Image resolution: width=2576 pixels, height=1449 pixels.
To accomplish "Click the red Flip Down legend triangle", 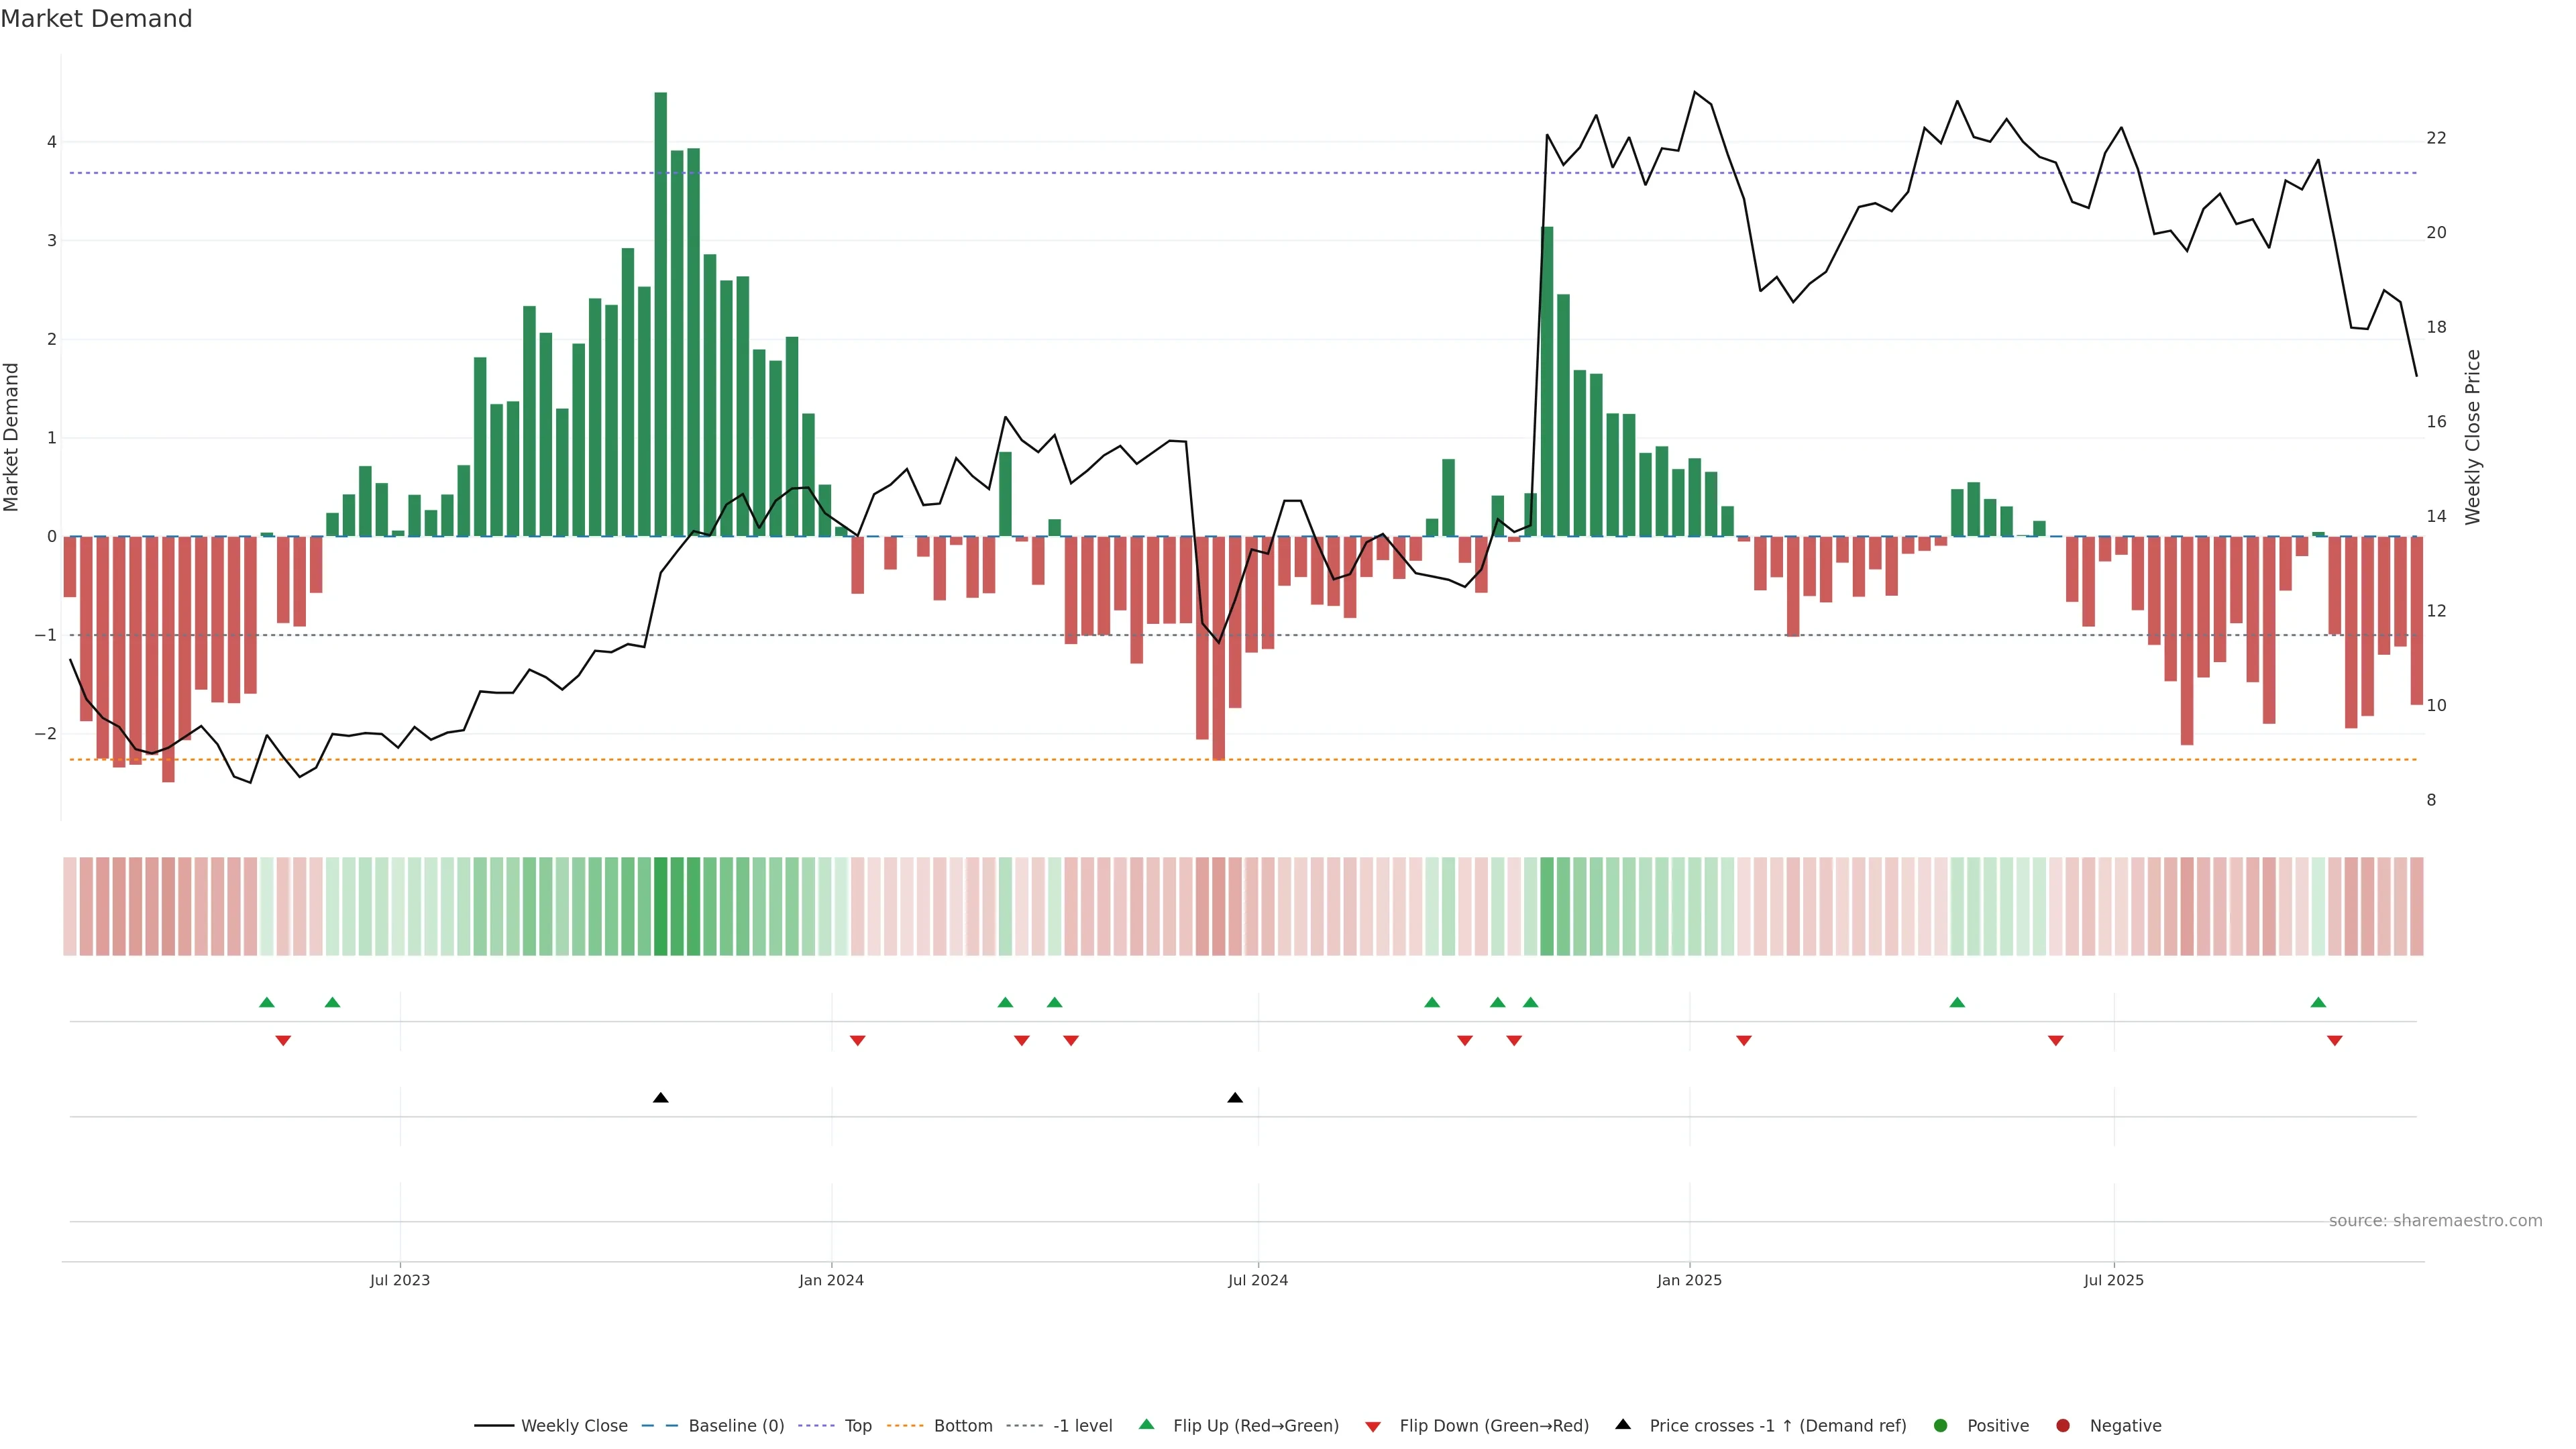I will click(1372, 1426).
